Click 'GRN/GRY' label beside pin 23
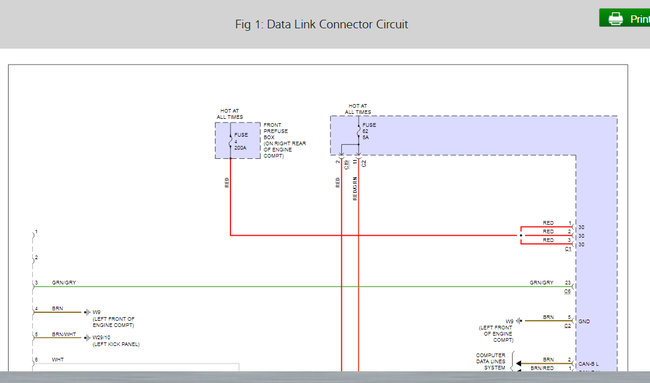 pos(541,283)
